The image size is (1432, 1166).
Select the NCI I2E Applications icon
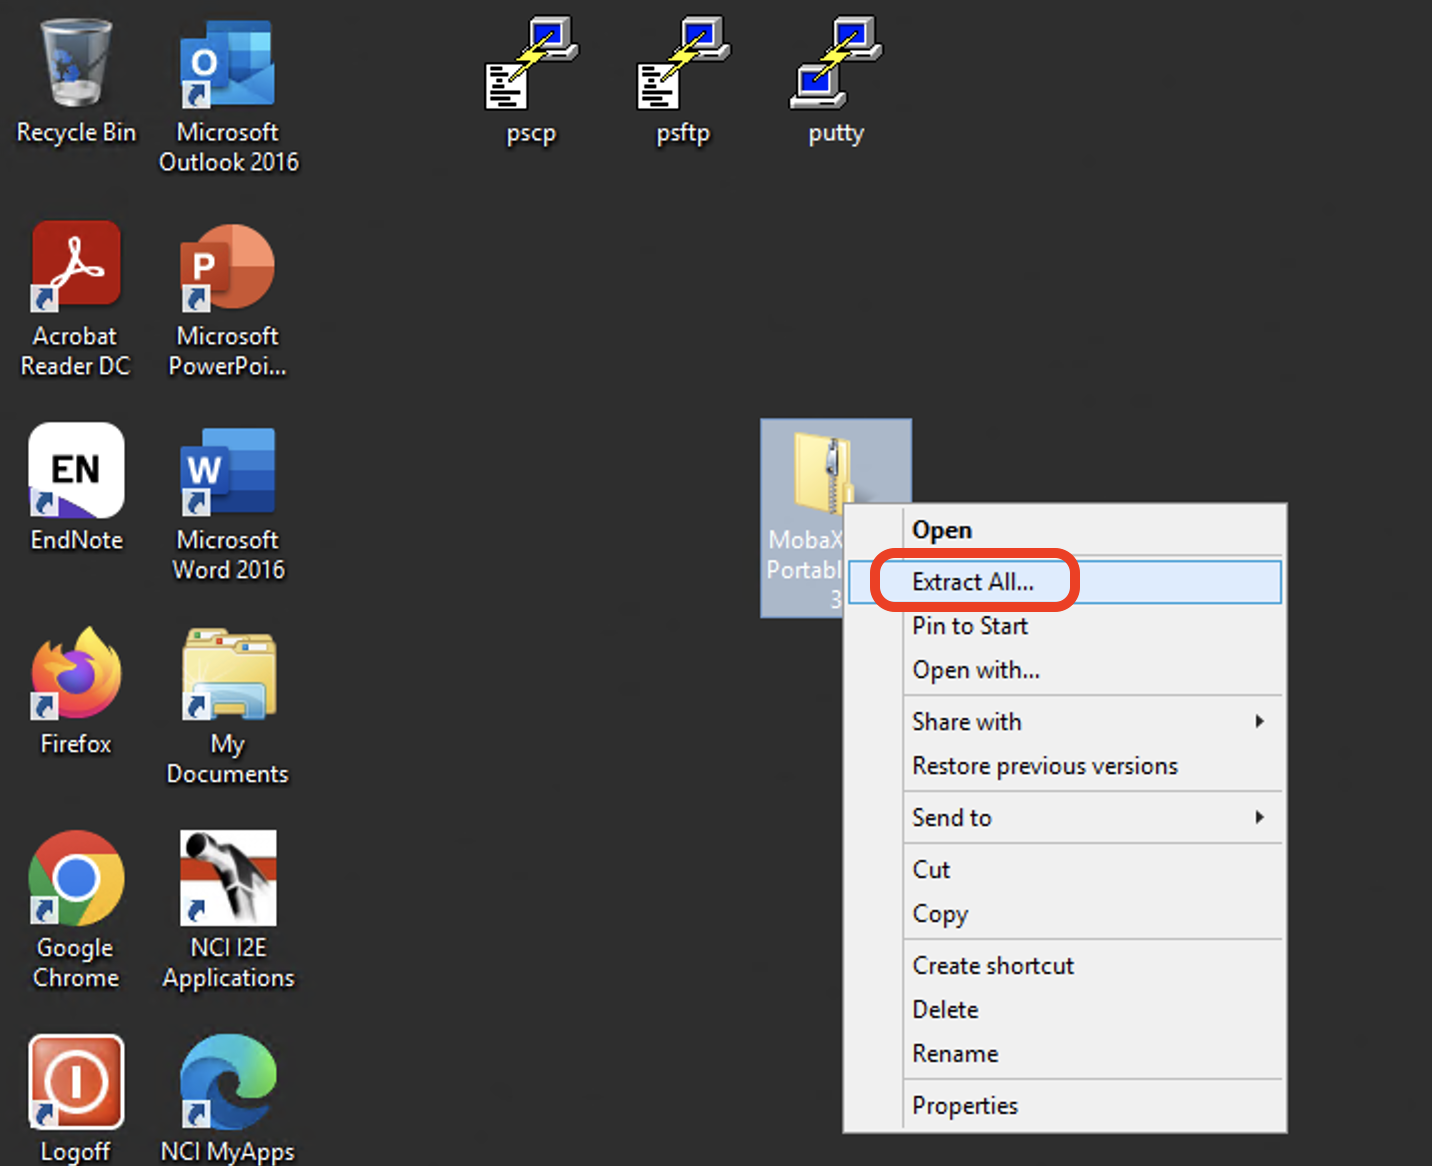228,880
